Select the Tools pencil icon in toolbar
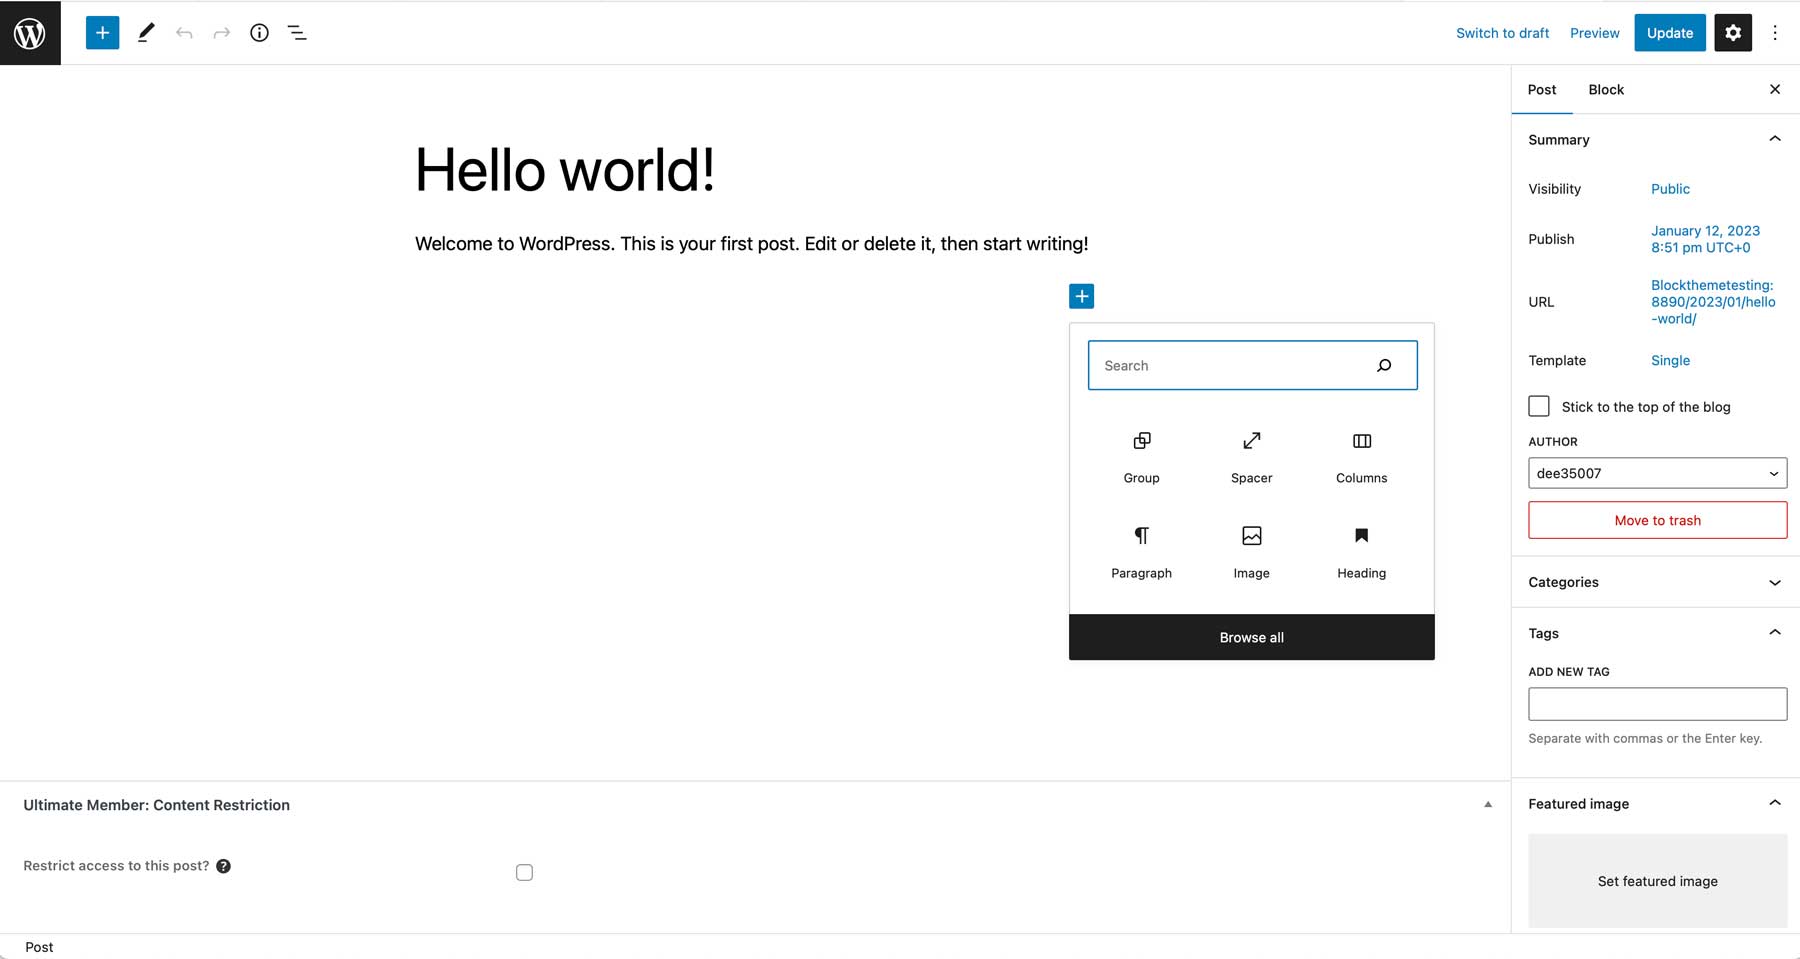Viewport: 1800px width, 959px height. coord(146,32)
